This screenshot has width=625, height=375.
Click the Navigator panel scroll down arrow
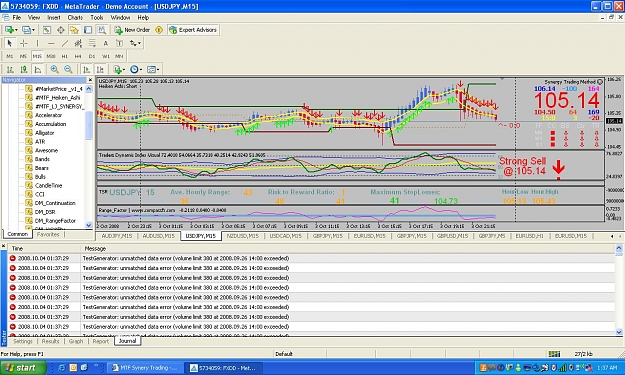coord(89,225)
